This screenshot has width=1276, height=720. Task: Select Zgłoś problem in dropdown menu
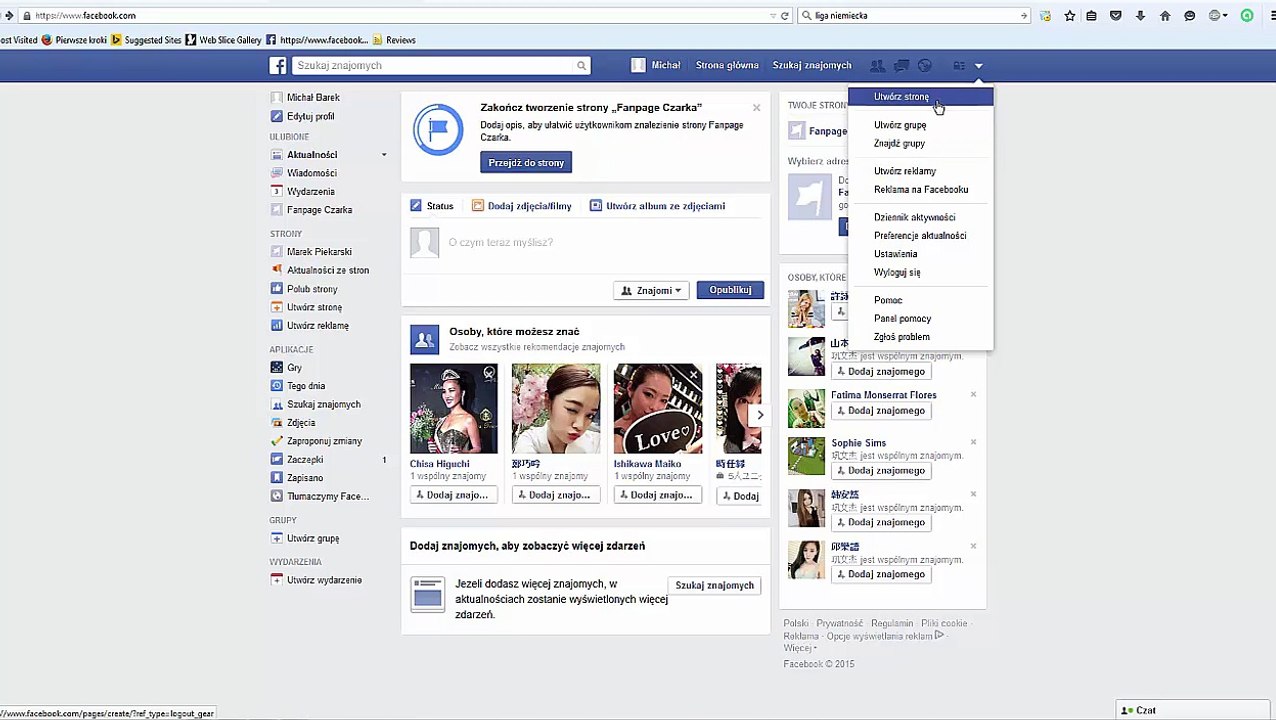[x=901, y=337]
